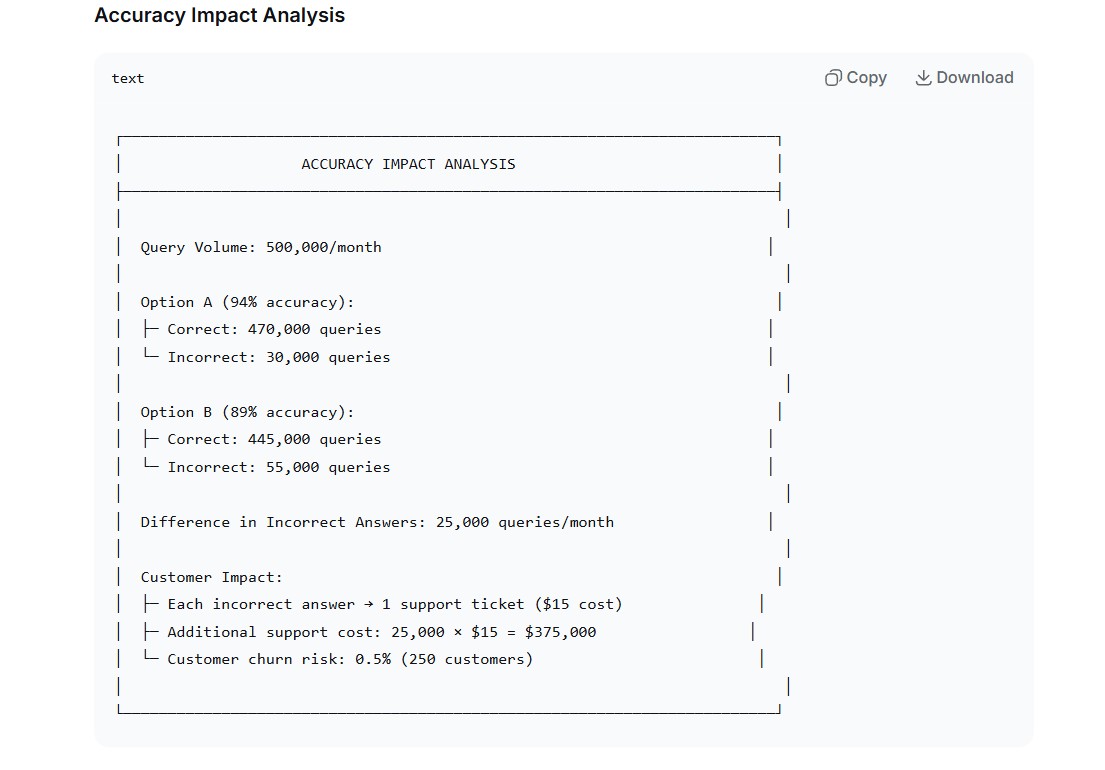The image size is (1105, 770).
Task: Click the Copy clipboard icon
Action: pyautogui.click(x=833, y=77)
